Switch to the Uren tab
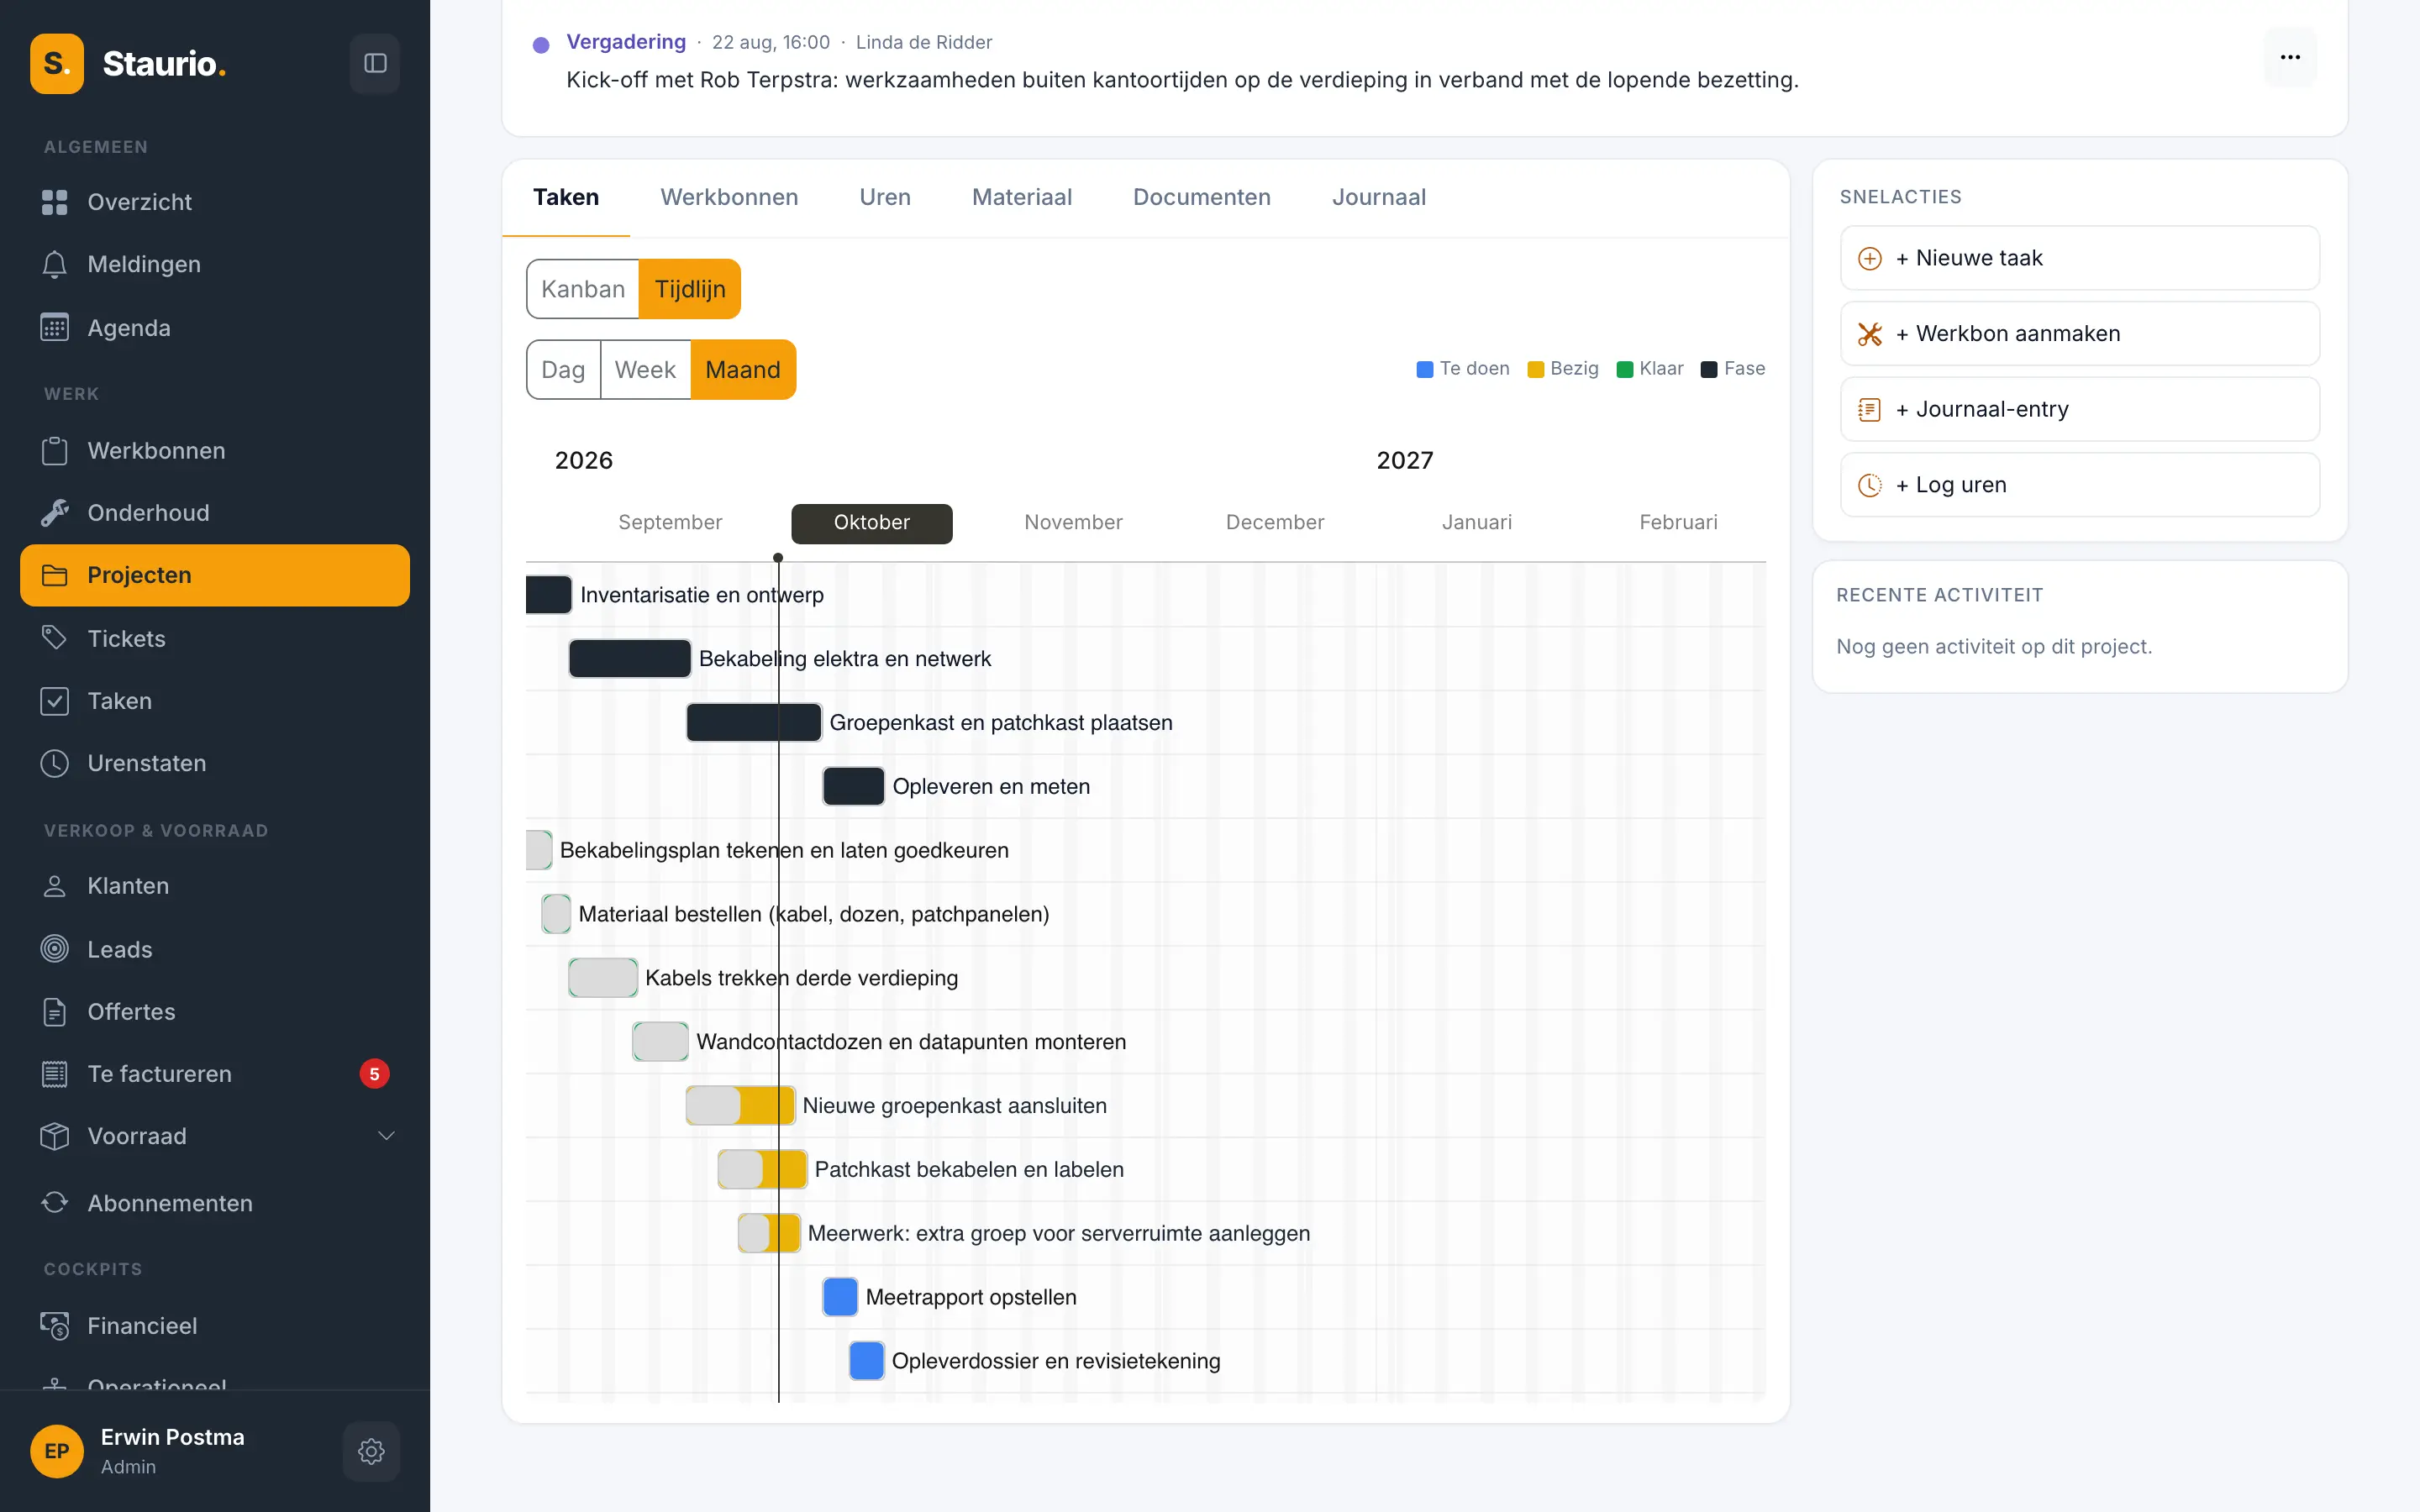The height and width of the screenshot is (1512, 2420). pos(885,197)
